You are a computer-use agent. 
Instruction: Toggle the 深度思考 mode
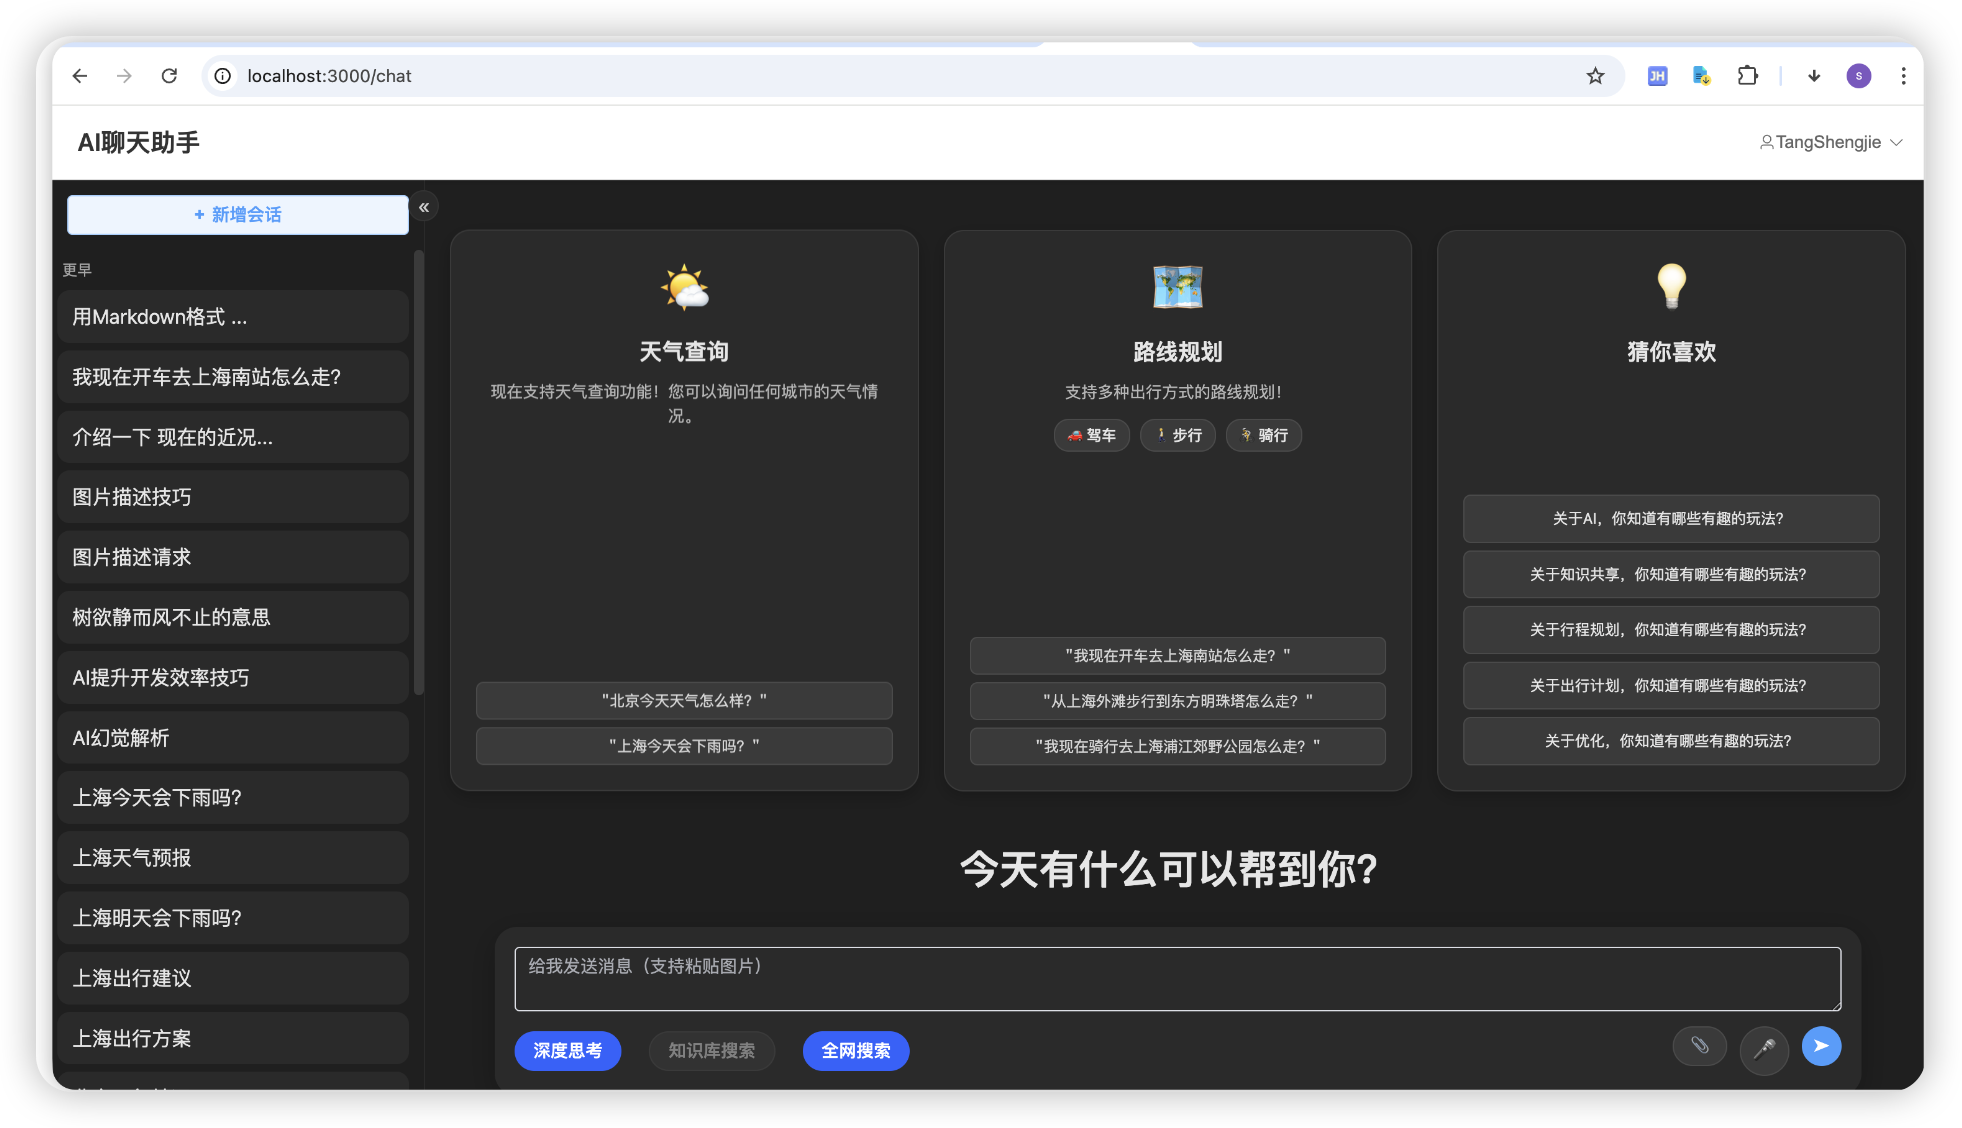567,1051
